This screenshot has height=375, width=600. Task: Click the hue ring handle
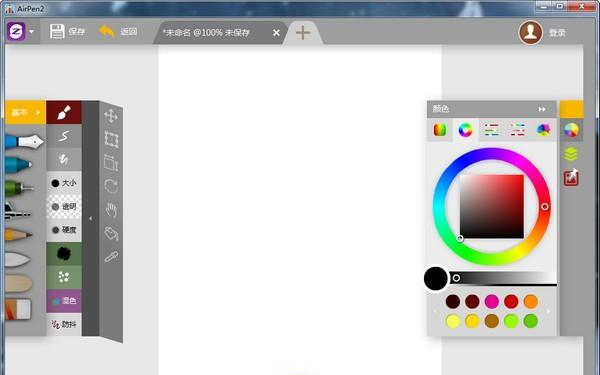[x=545, y=207]
